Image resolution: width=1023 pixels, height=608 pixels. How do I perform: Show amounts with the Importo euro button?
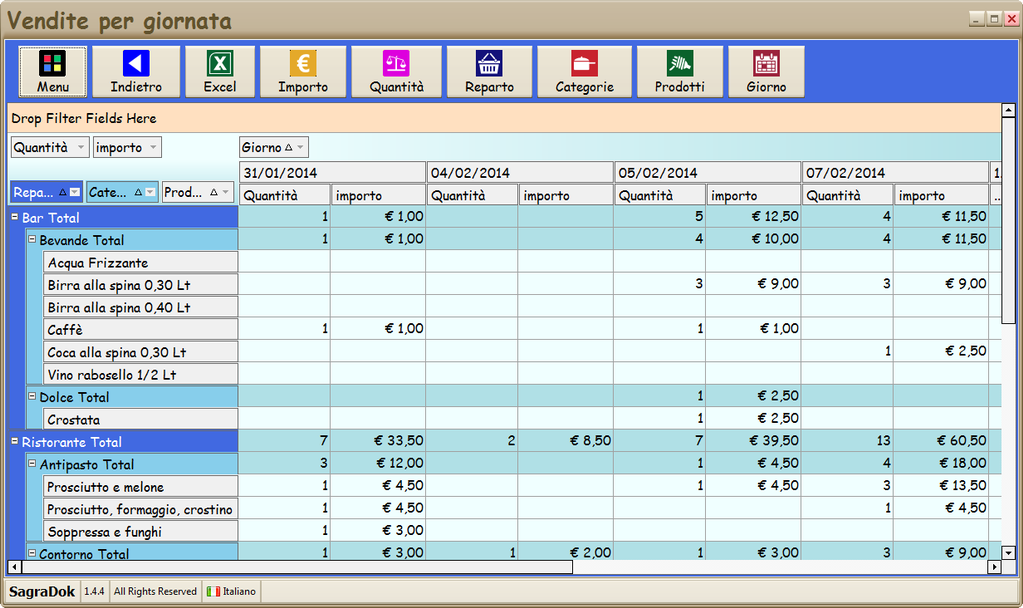coord(303,72)
